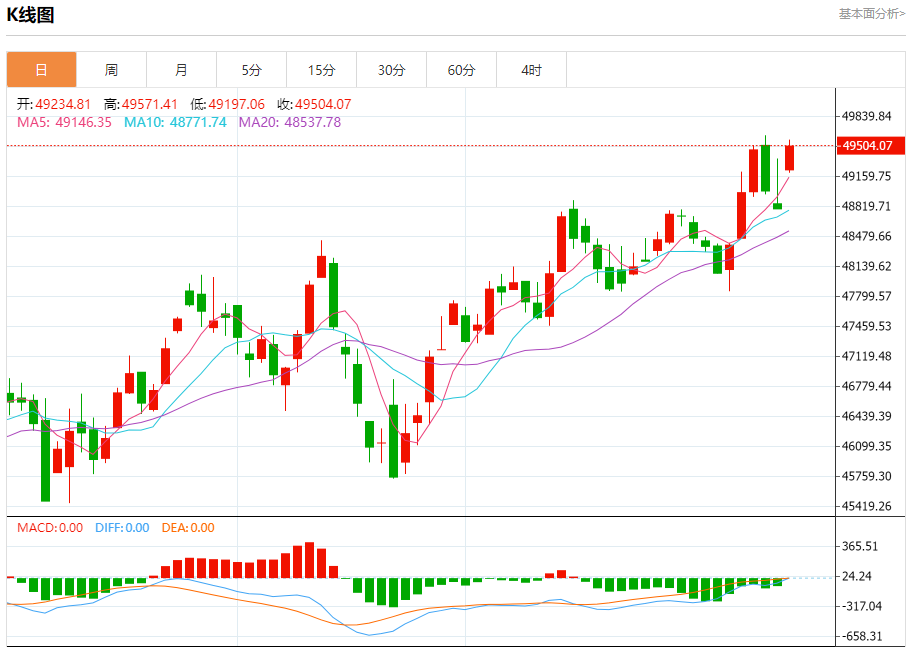
Task: Switch to the 月 monthly tab
Action: [x=181, y=70]
